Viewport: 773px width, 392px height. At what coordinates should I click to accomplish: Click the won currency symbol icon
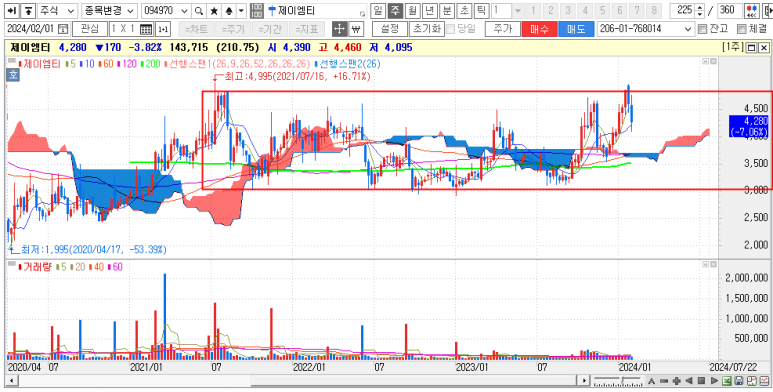point(355,29)
